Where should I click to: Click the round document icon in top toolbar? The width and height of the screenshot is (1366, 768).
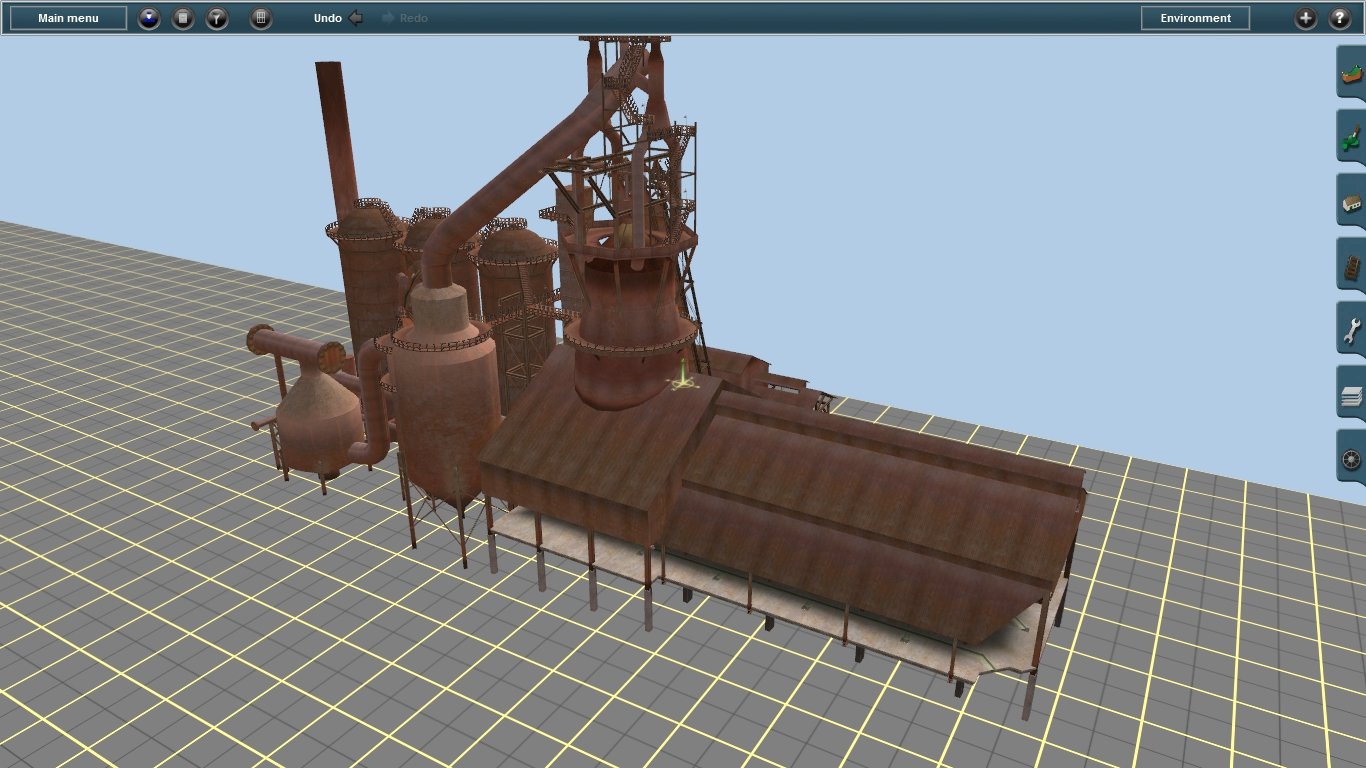(183, 18)
